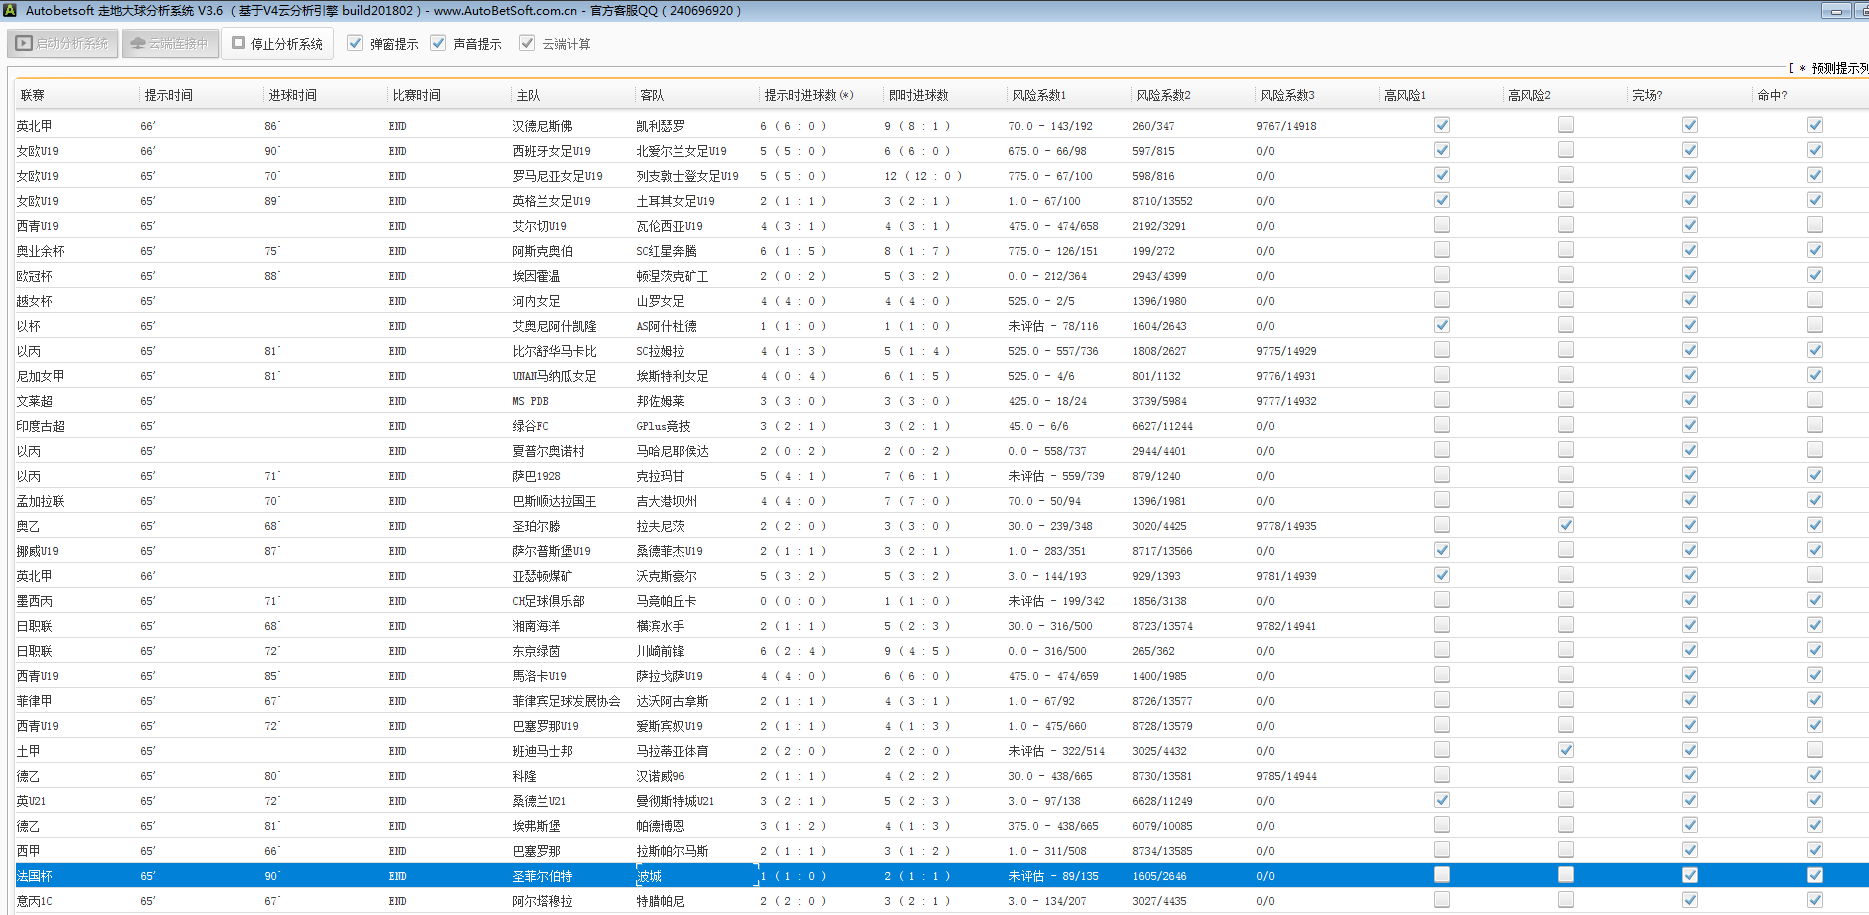Toggle the 云端计算 checkbox

tap(527, 43)
